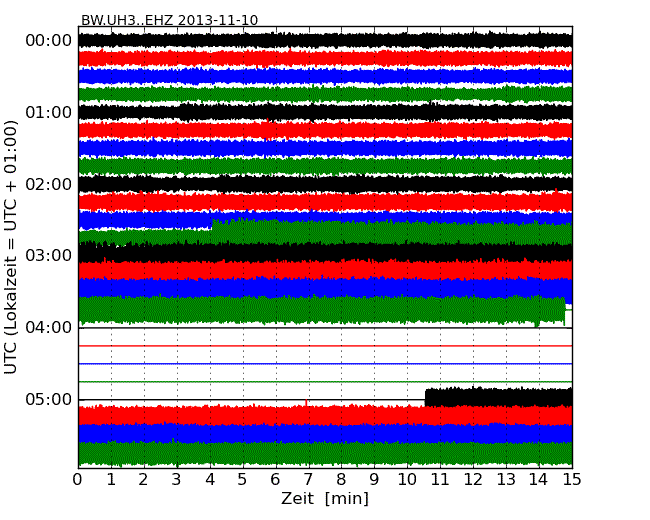Click the x-axis tick label '1'
Screen dimensions: 650x520
pos(111,480)
